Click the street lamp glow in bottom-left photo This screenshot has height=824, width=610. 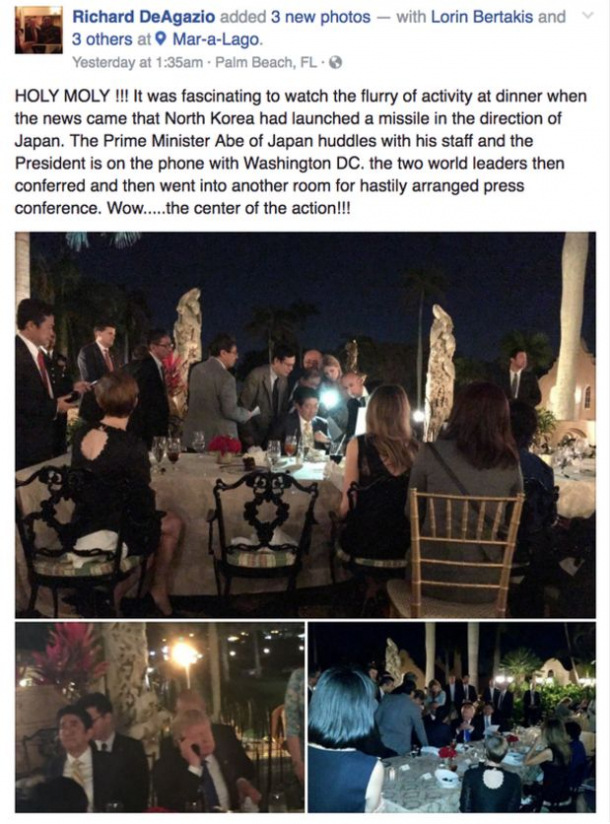point(185,655)
